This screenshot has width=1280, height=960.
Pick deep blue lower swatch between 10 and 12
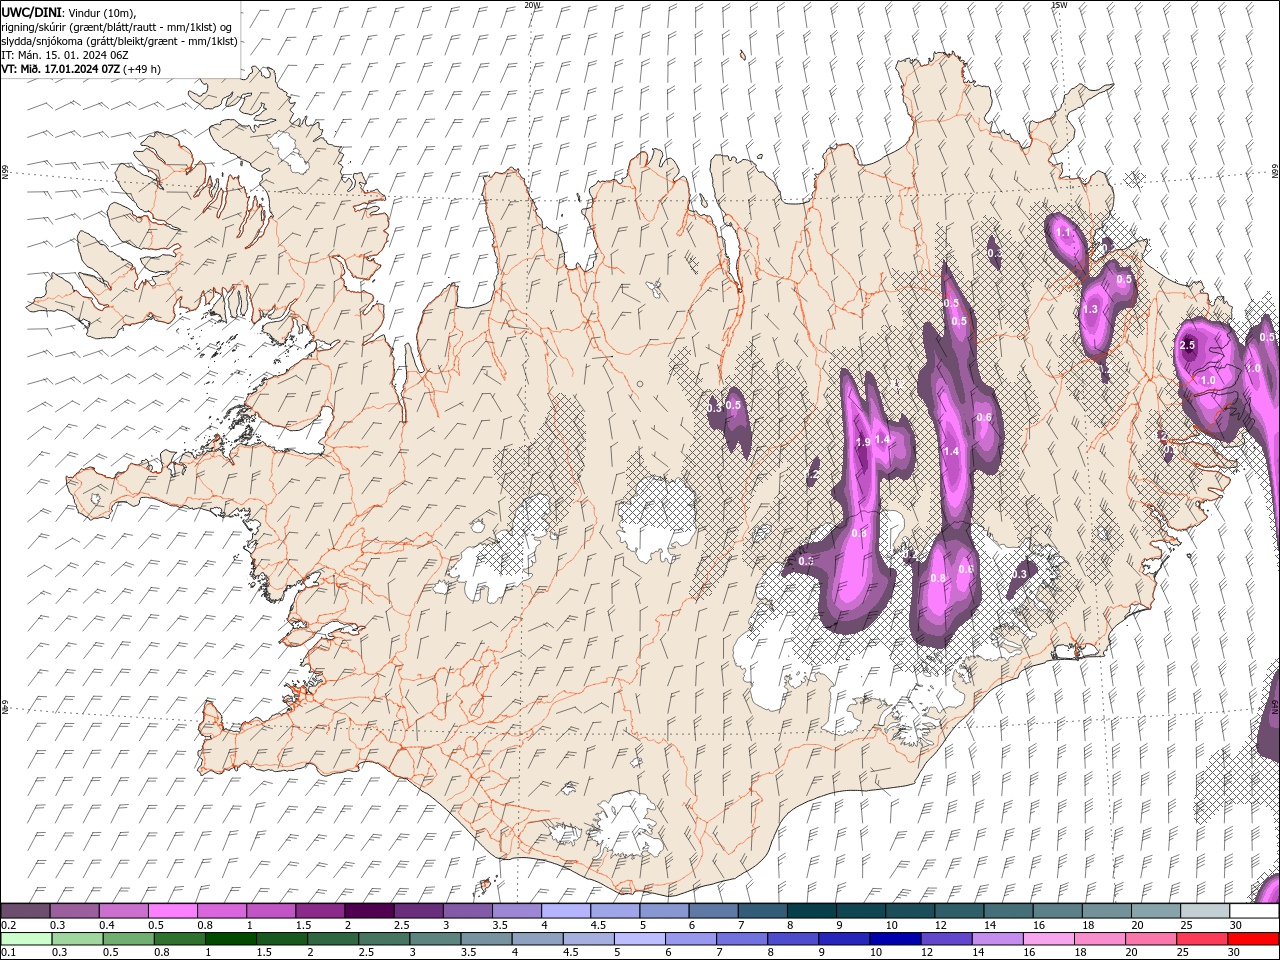895,939
